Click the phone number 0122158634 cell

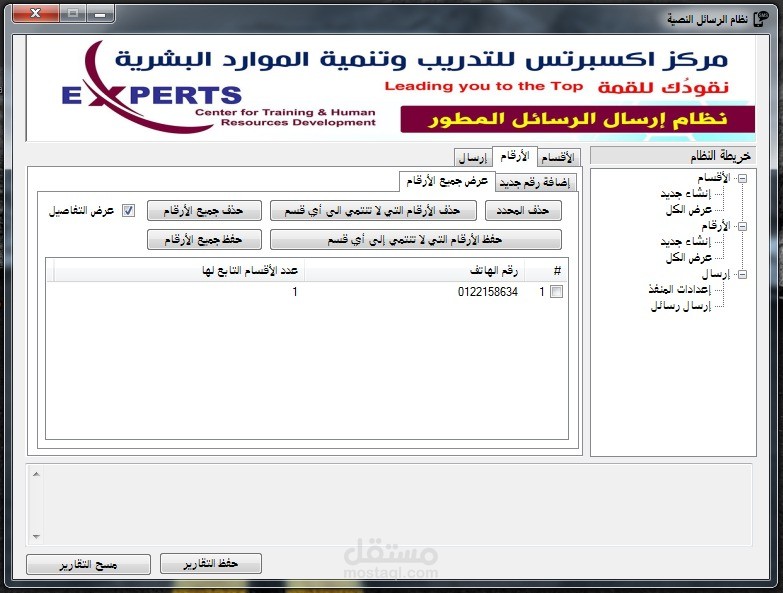click(x=487, y=292)
